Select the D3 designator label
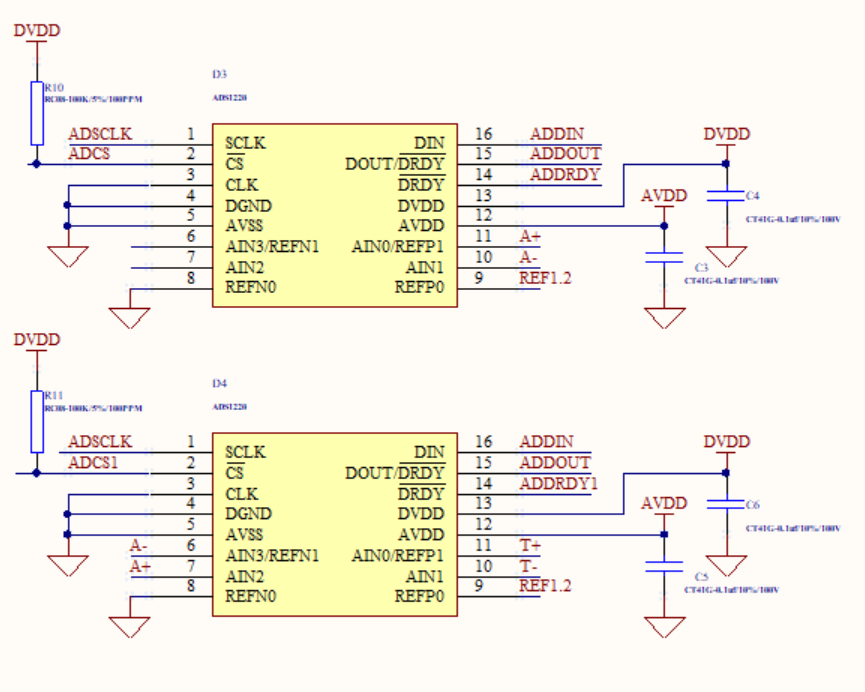 (x=220, y=74)
